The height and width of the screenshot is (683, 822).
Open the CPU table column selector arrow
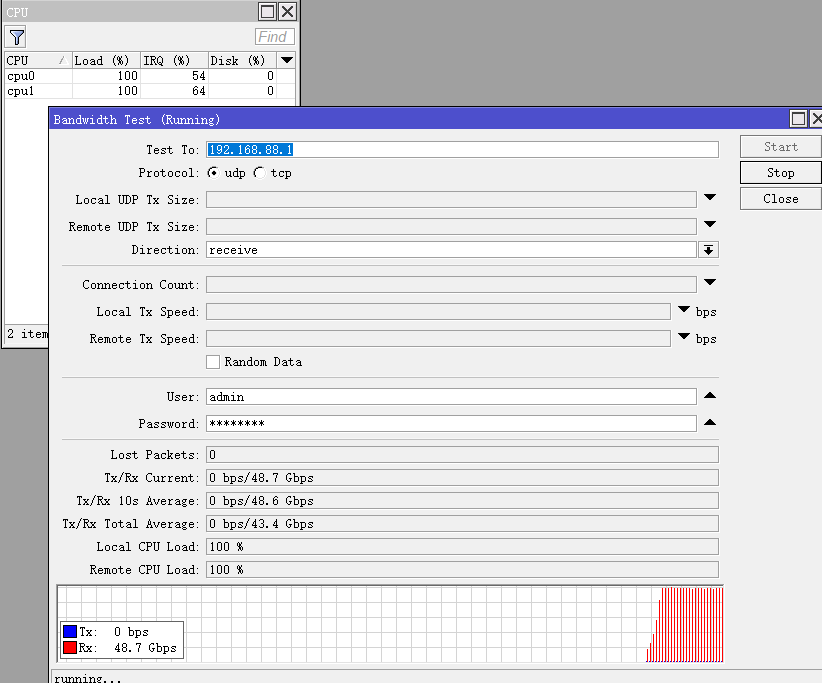point(286,61)
